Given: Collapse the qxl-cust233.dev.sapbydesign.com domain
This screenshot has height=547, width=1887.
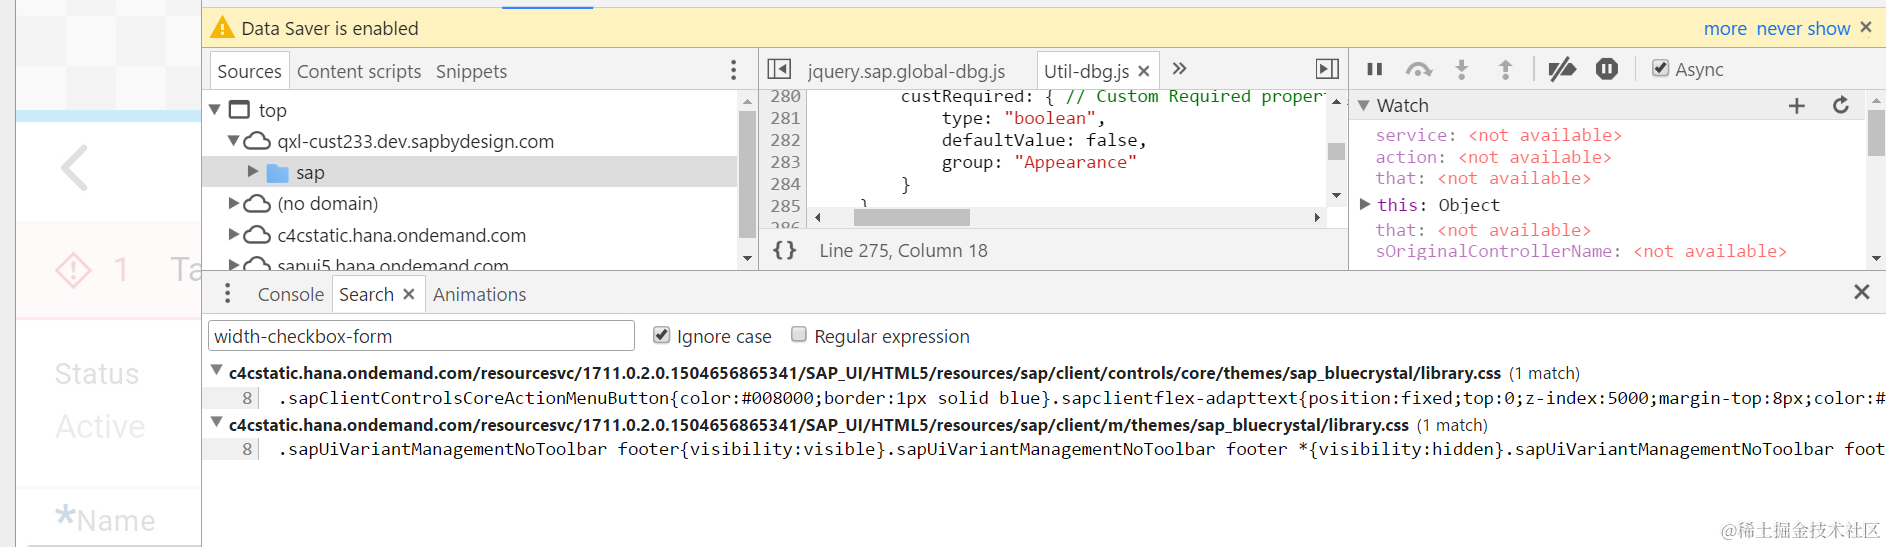Looking at the screenshot, I should tap(233, 141).
